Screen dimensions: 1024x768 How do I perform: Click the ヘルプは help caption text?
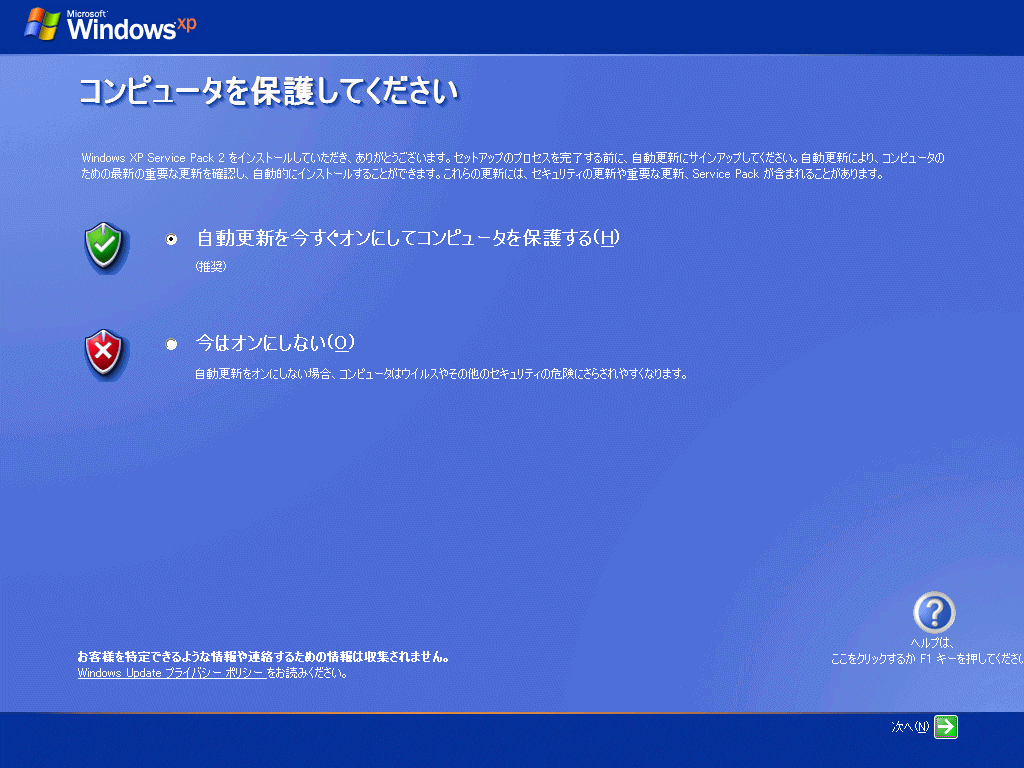pos(931,643)
